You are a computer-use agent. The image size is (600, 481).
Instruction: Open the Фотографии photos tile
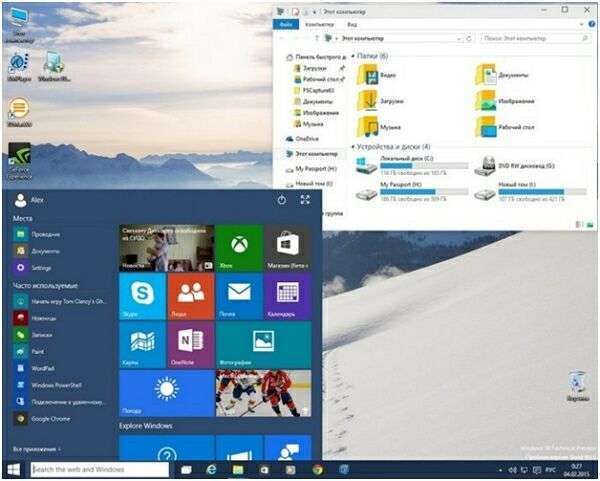(264, 345)
